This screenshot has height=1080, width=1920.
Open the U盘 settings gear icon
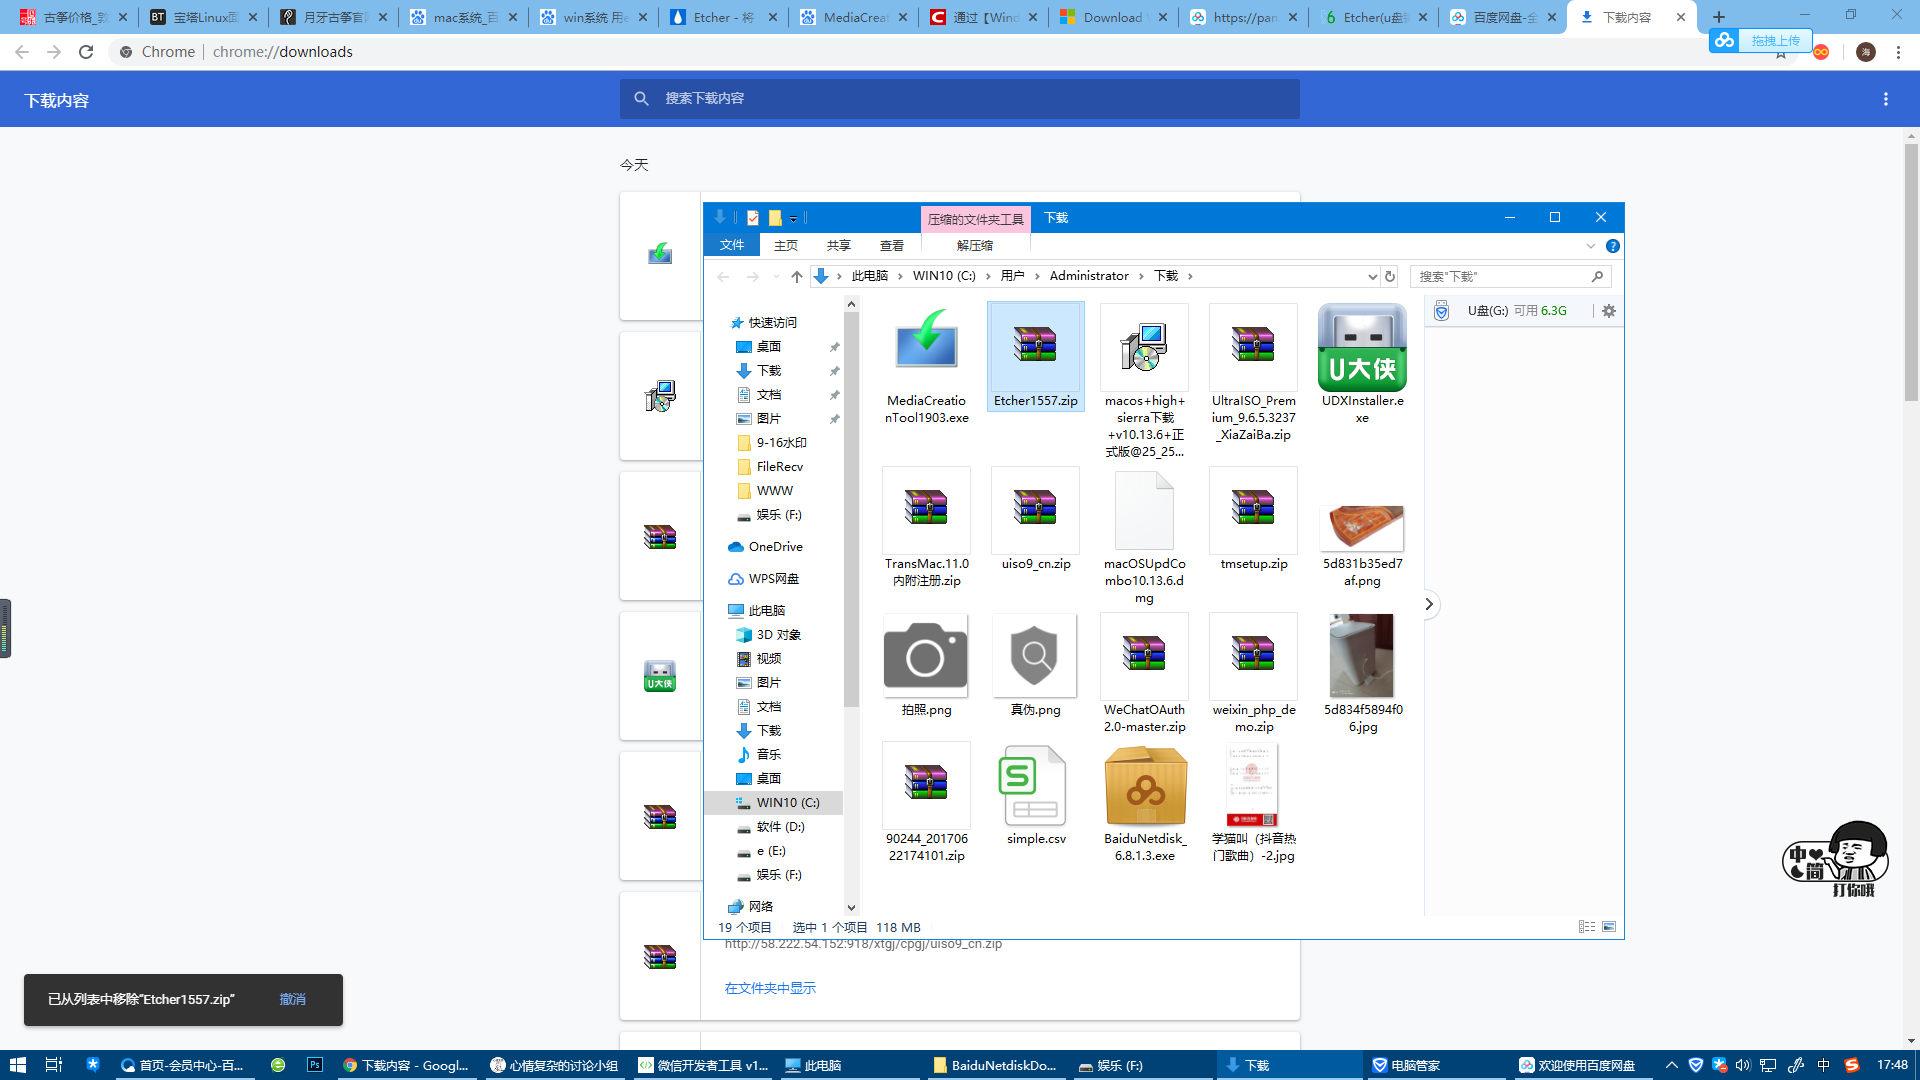(x=1609, y=311)
